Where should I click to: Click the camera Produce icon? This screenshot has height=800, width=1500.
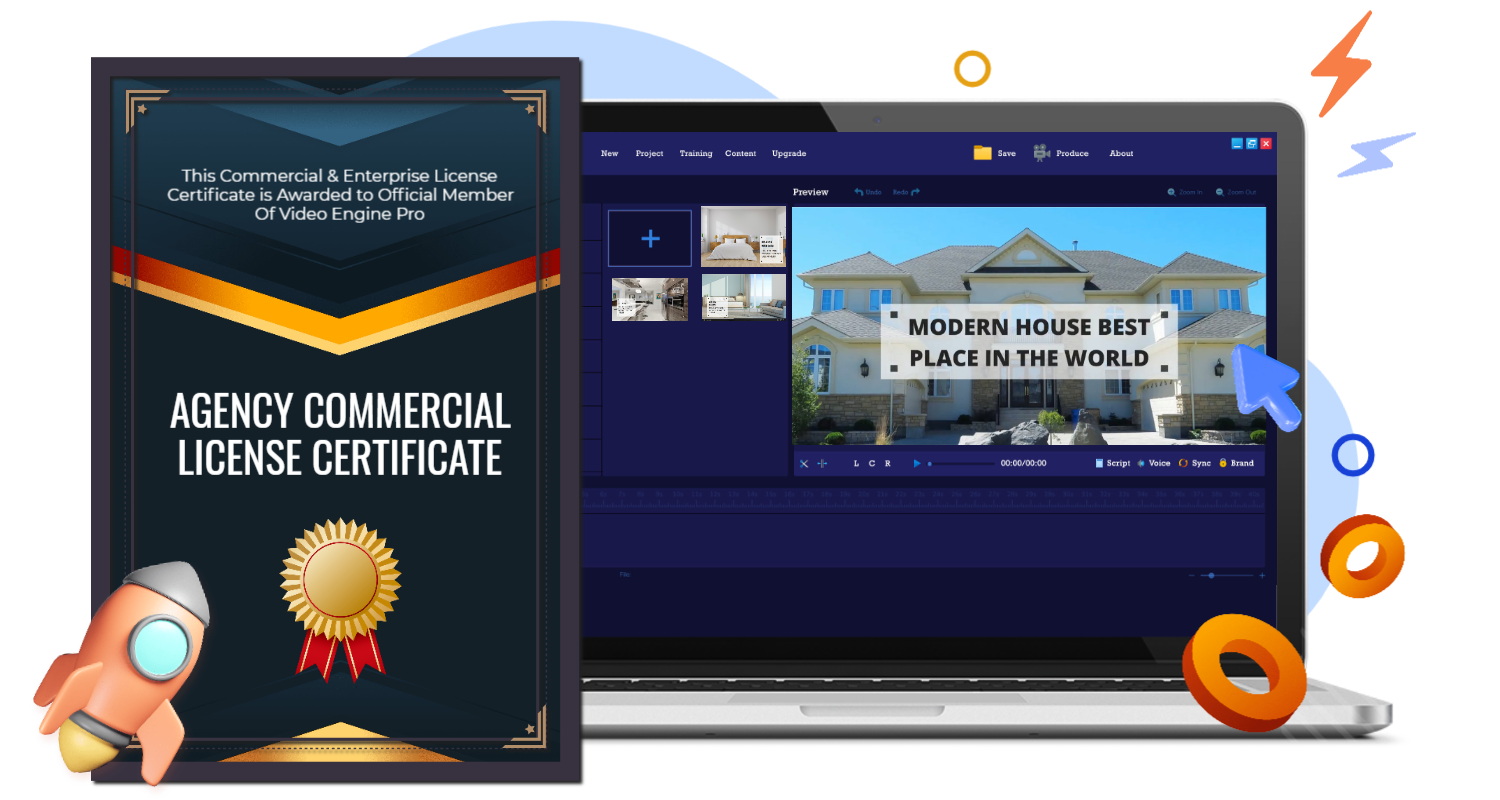[x=1041, y=153]
